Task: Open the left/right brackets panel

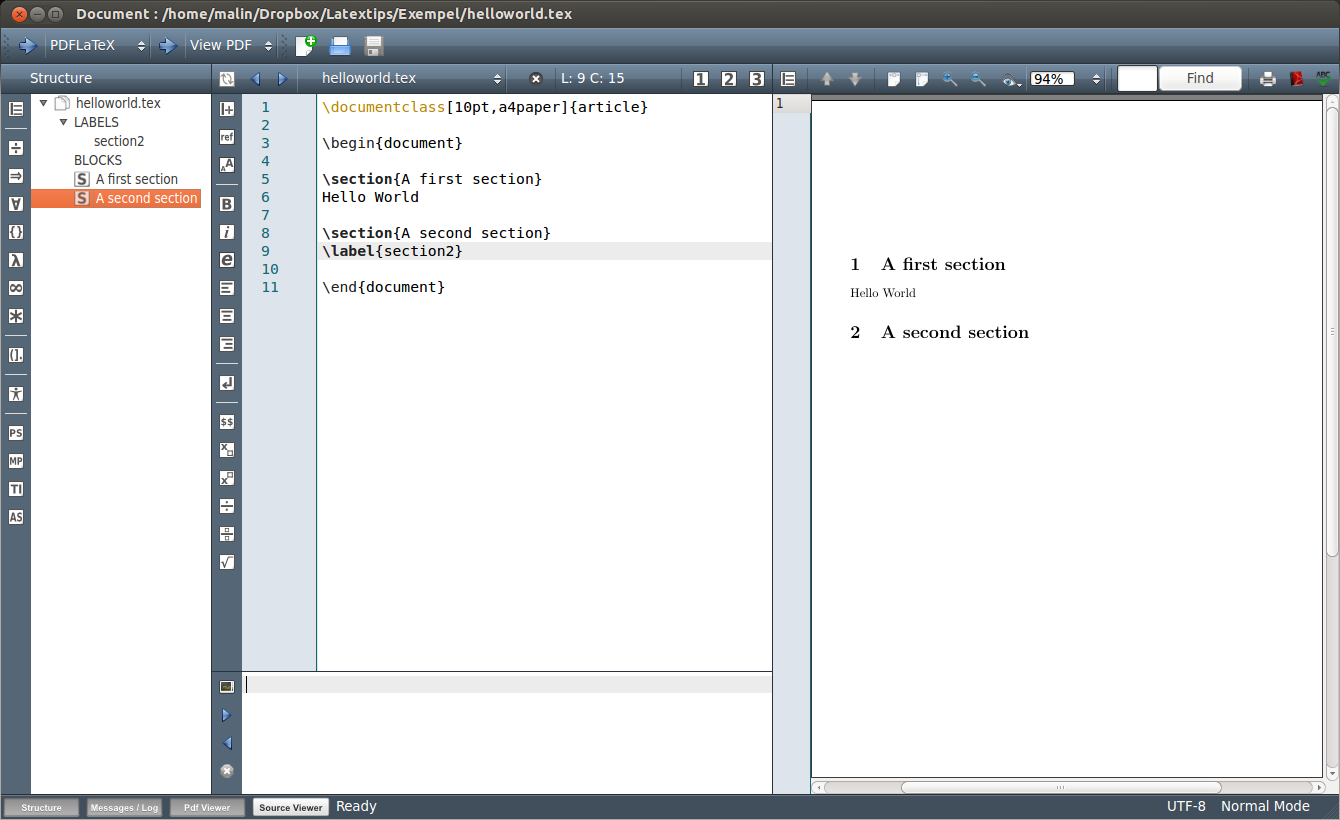Action: pos(16,355)
